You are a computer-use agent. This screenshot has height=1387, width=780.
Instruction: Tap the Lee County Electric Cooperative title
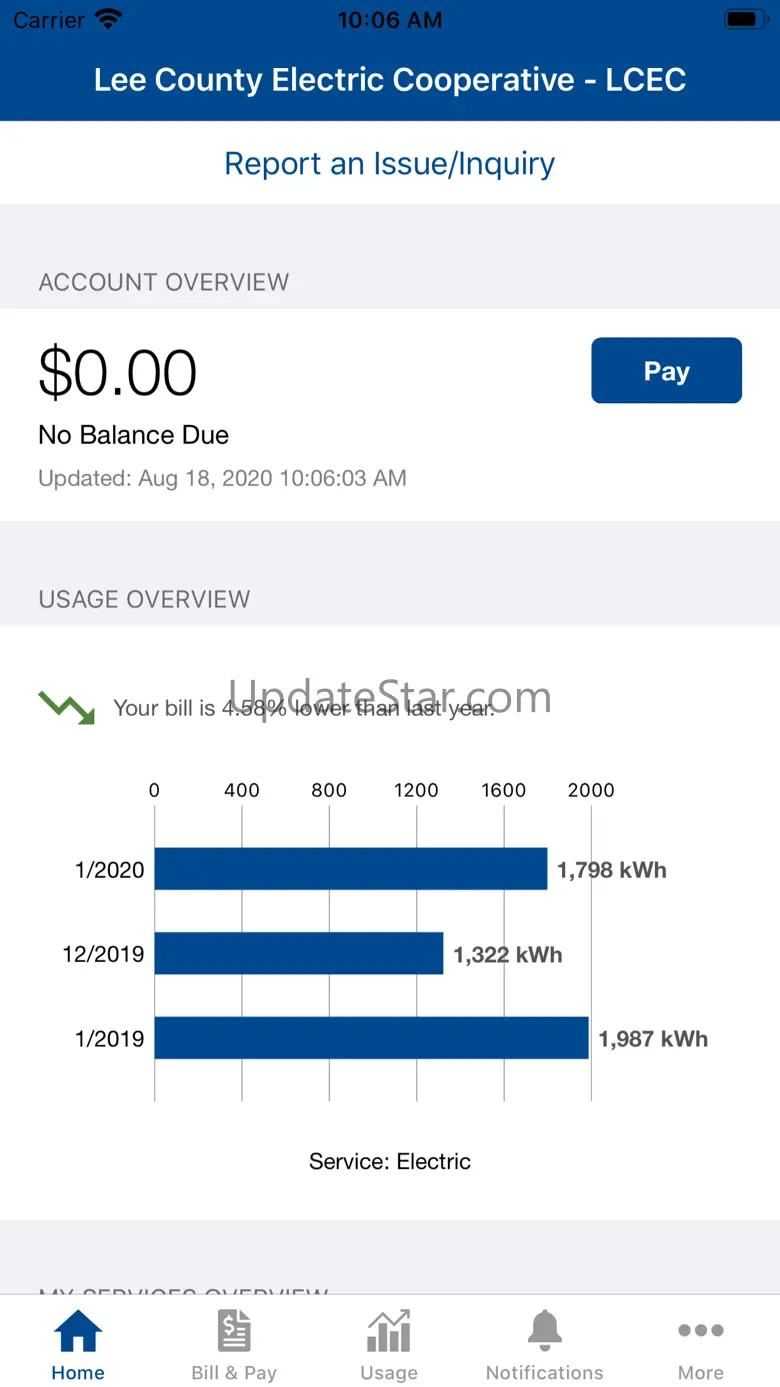pos(389,80)
